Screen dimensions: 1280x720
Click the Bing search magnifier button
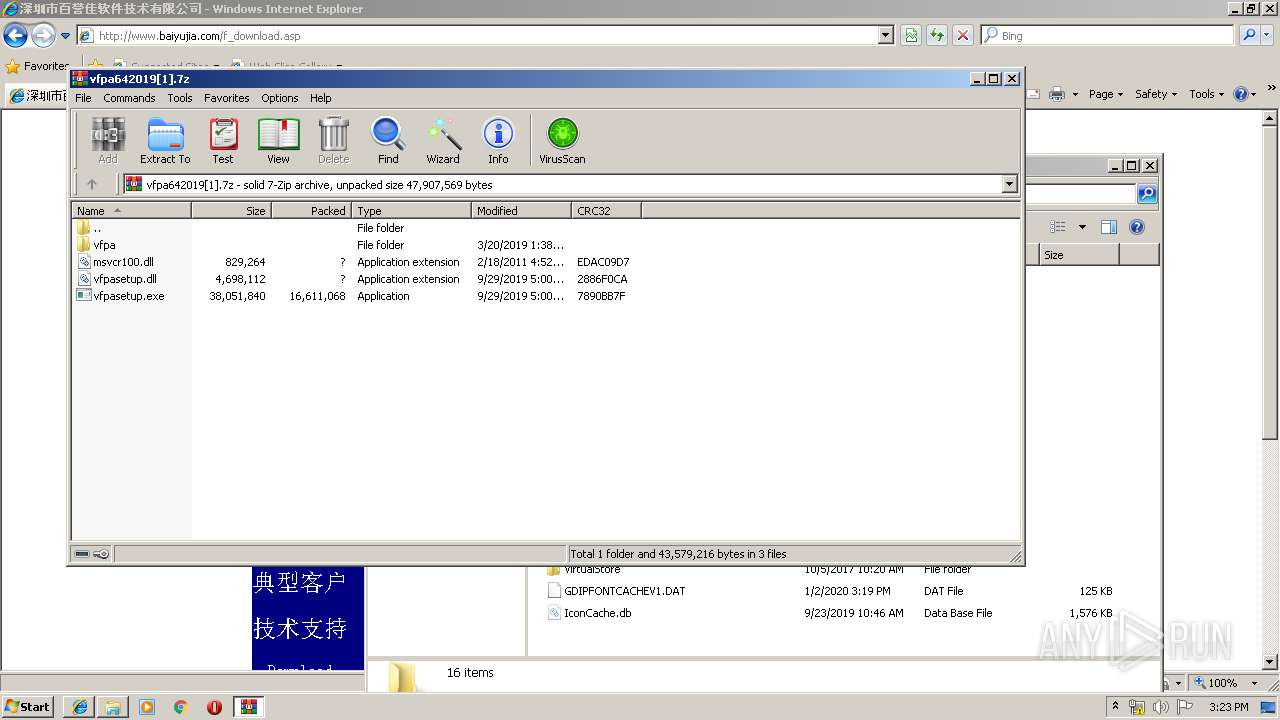pyautogui.click(x=1249, y=35)
